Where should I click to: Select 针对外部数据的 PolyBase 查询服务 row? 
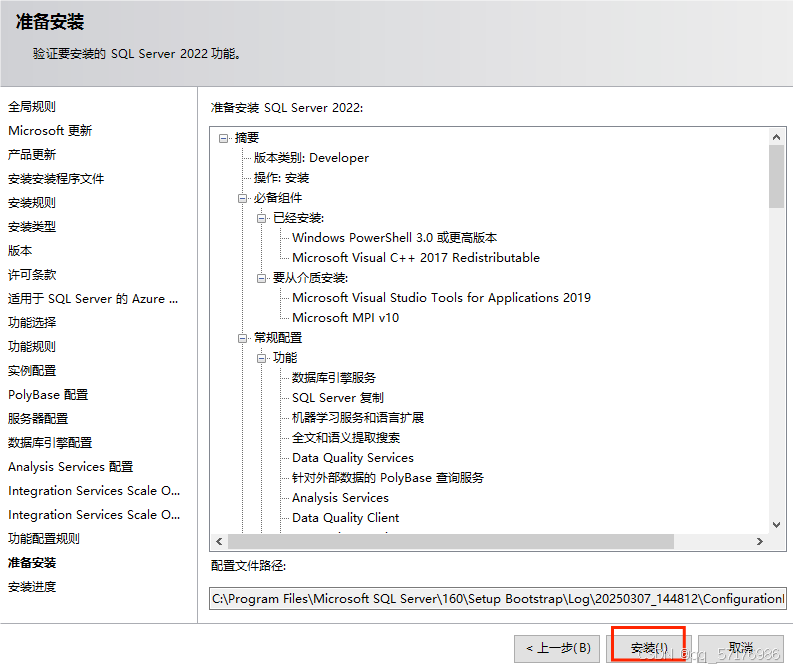tap(388, 478)
